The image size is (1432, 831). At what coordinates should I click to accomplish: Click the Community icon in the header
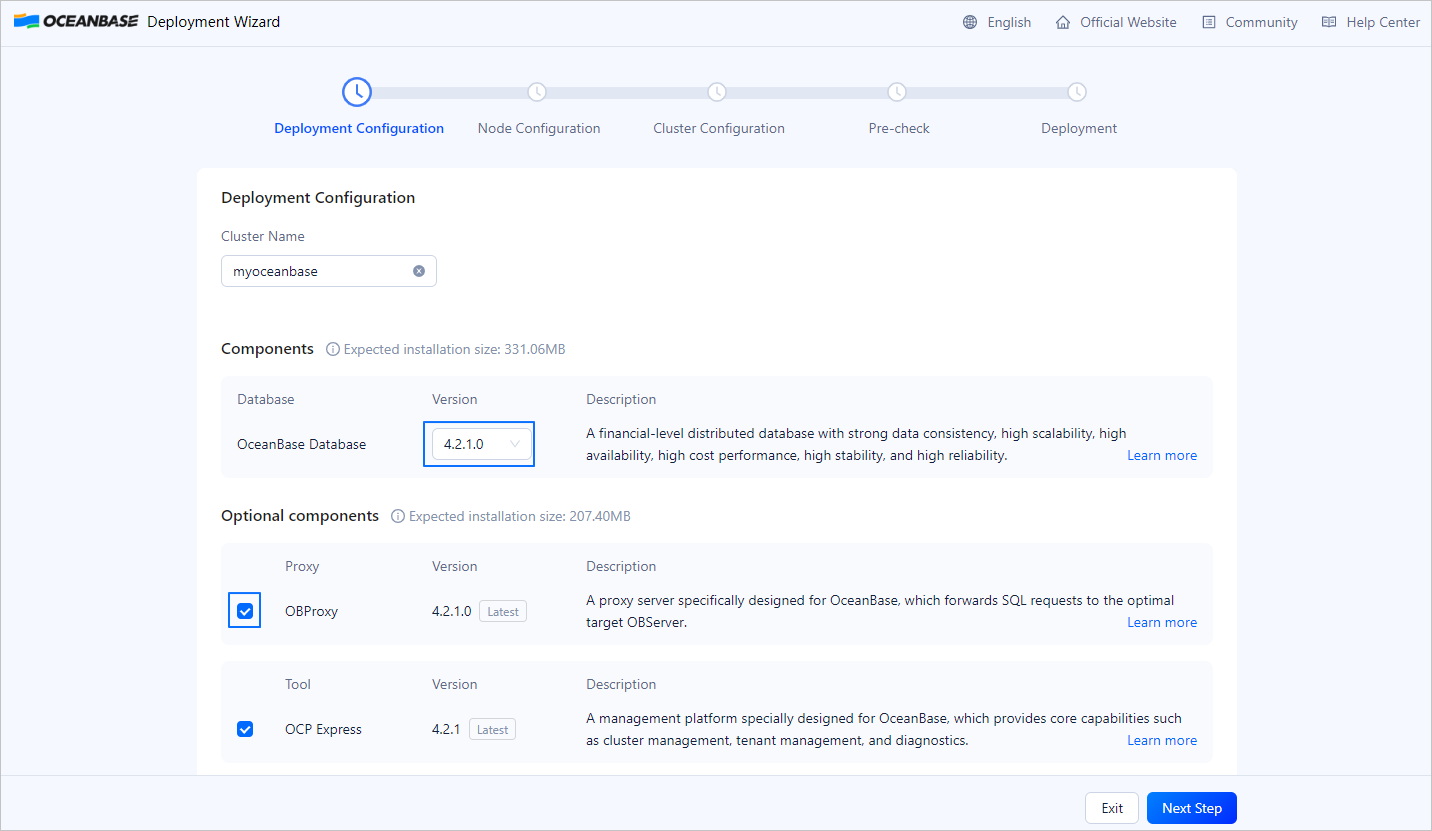pos(1208,21)
